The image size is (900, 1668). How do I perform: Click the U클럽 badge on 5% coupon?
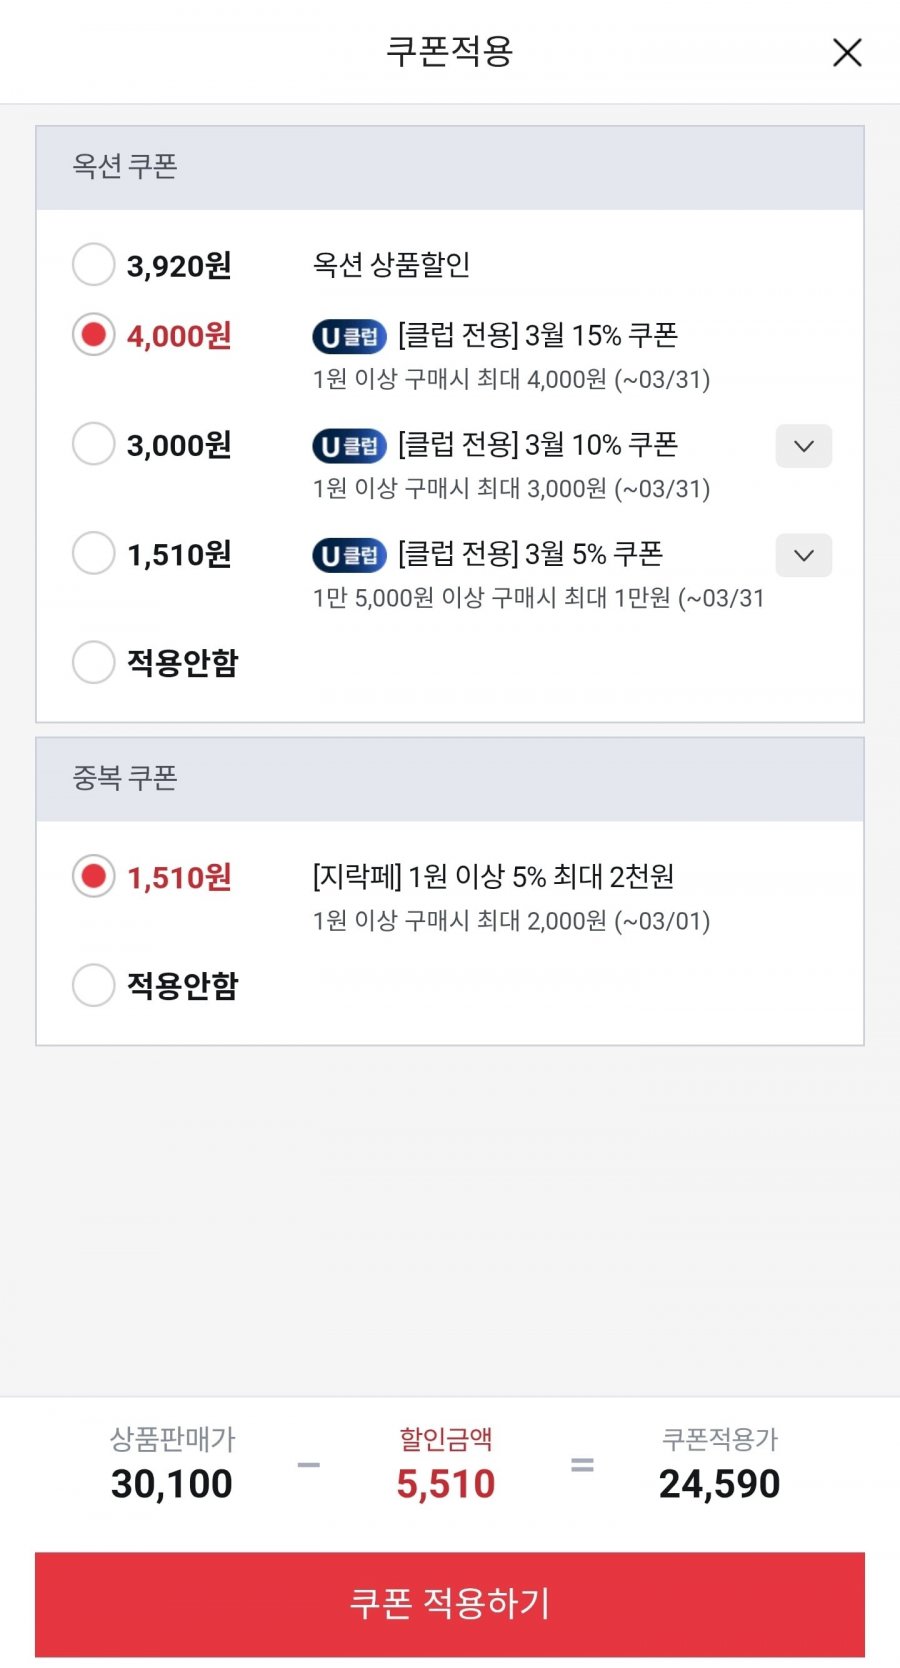point(349,555)
